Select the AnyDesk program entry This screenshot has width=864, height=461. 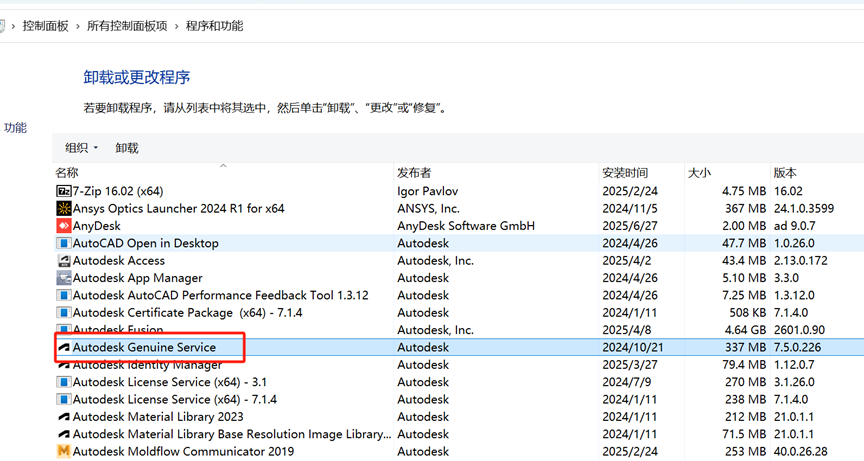pyautogui.click(x=96, y=226)
